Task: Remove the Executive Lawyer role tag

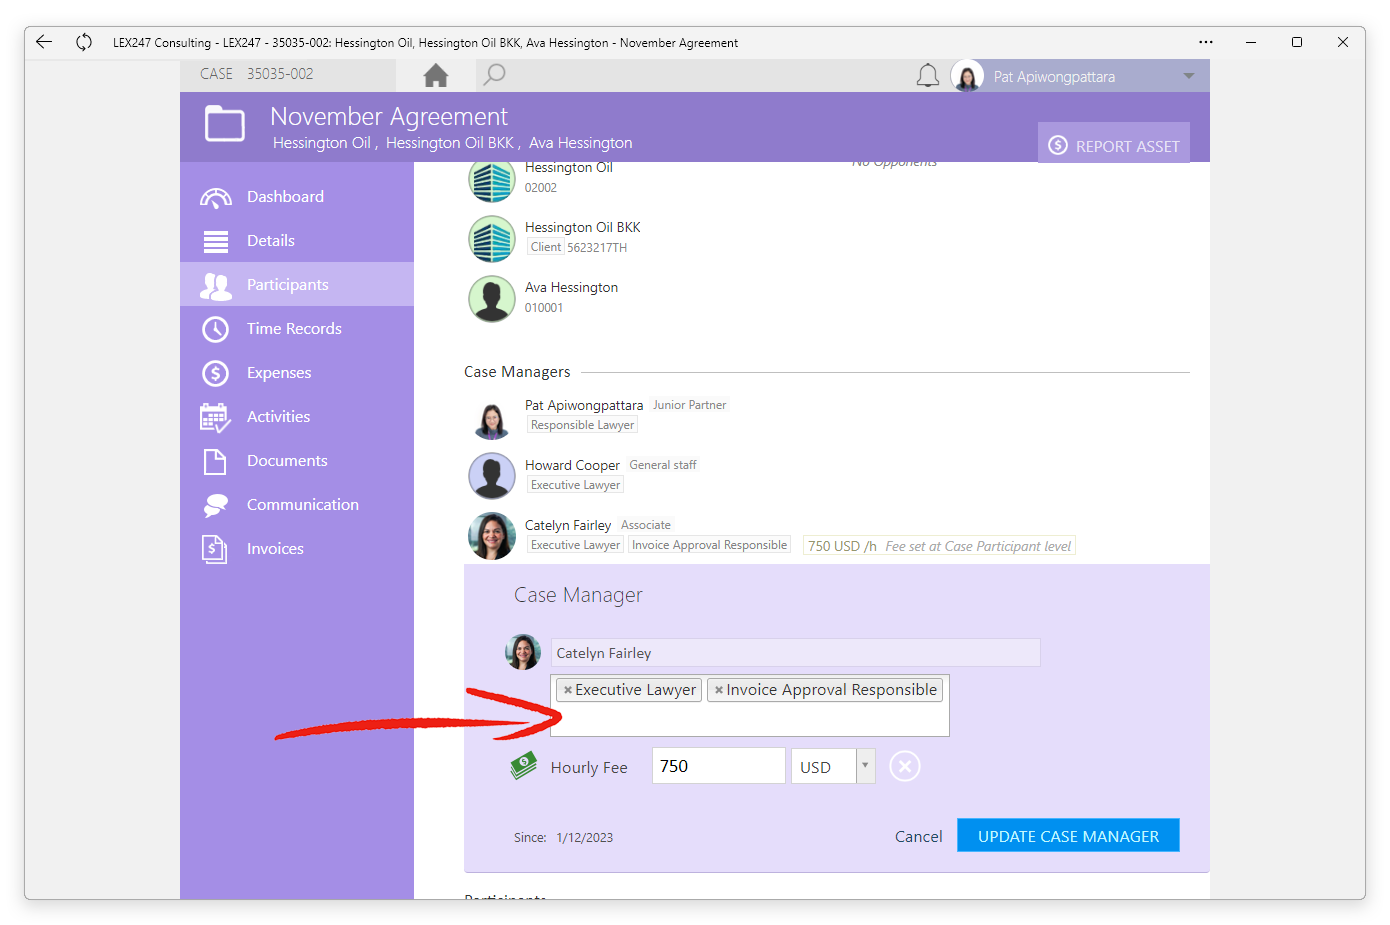Action: point(568,690)
